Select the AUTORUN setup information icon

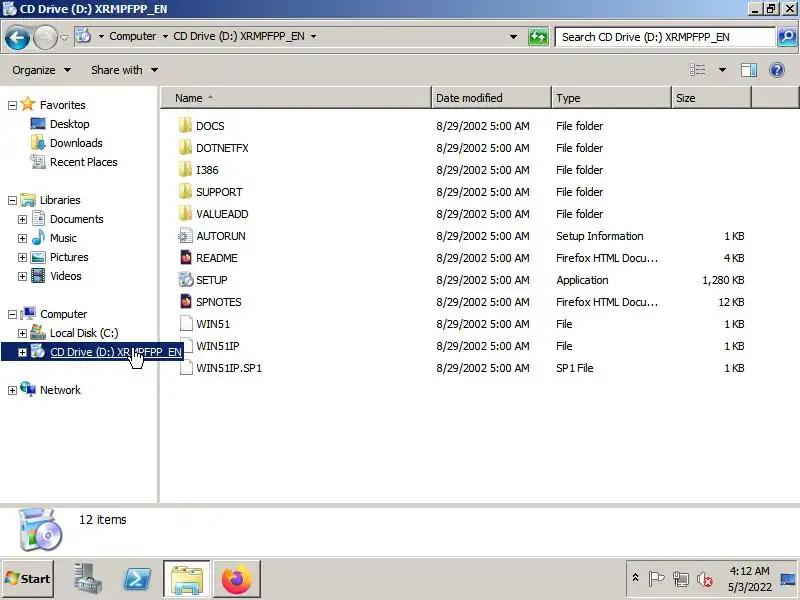click(x=185, y=236)
